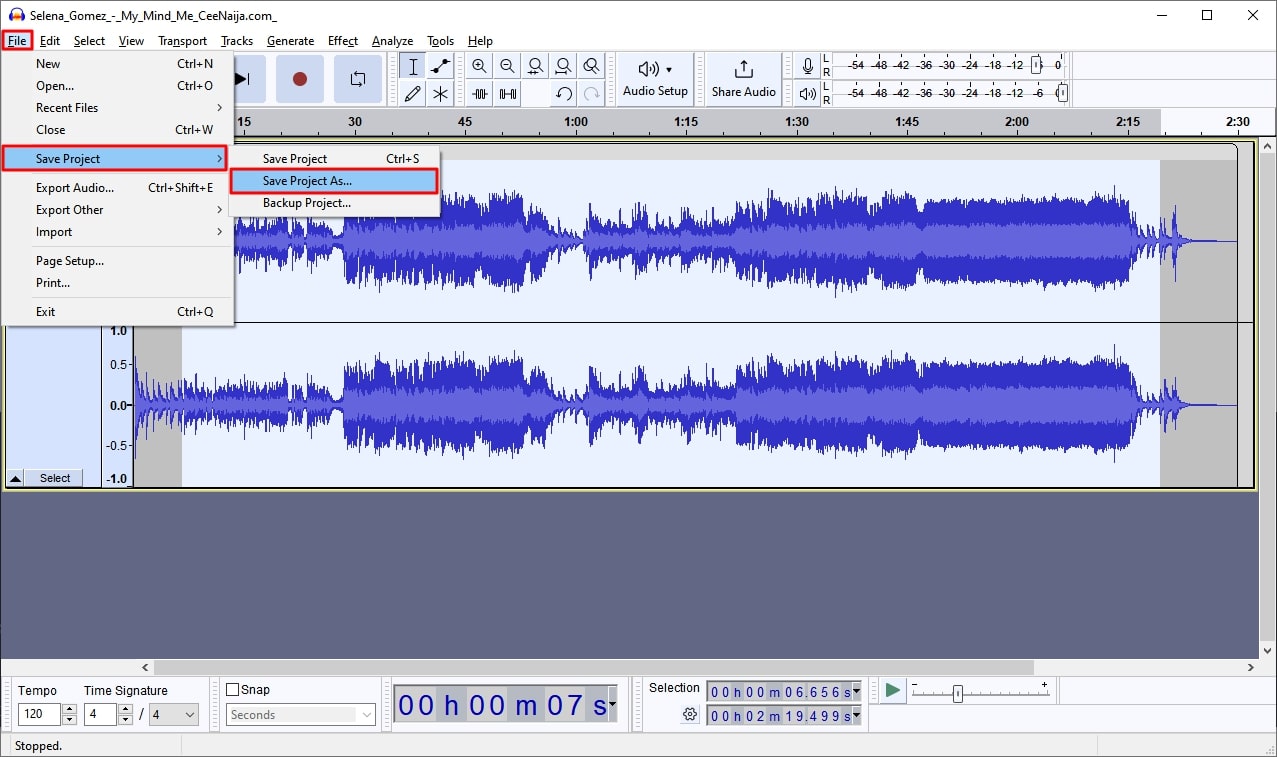Image resolution: width=1277 pixels, height=757 pixels.
Task: Click Silence audio selection icon
Action: pyautogui.click(x=508, y=94)
